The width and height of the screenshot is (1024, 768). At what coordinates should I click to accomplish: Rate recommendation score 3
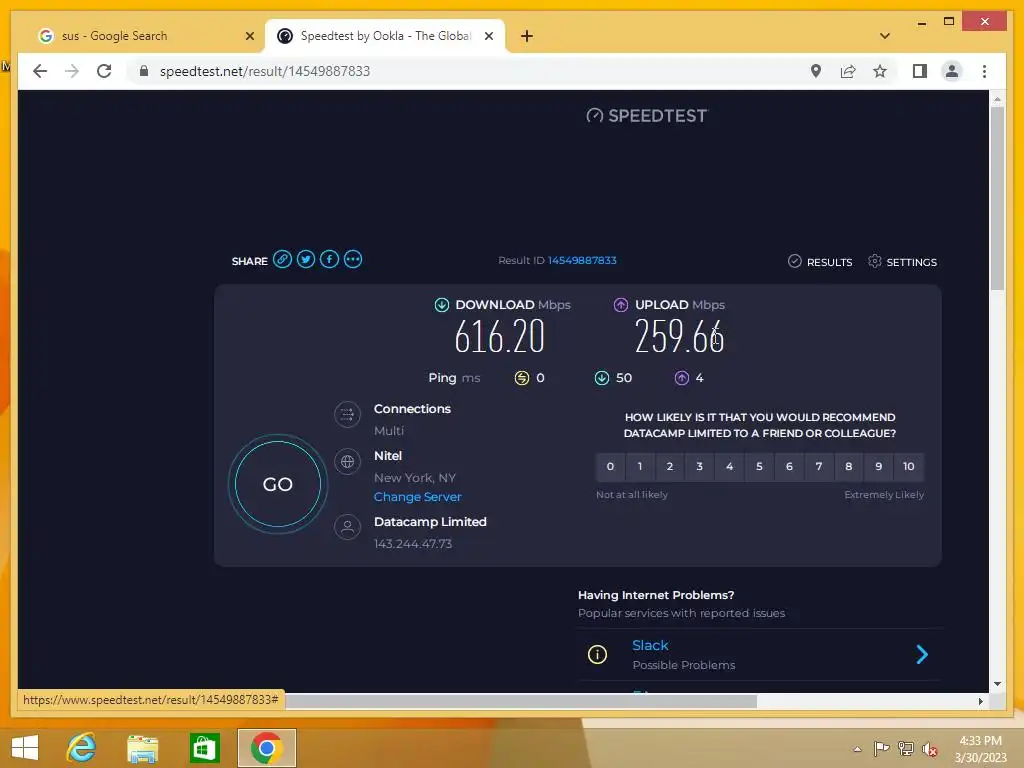click(699, 466)
